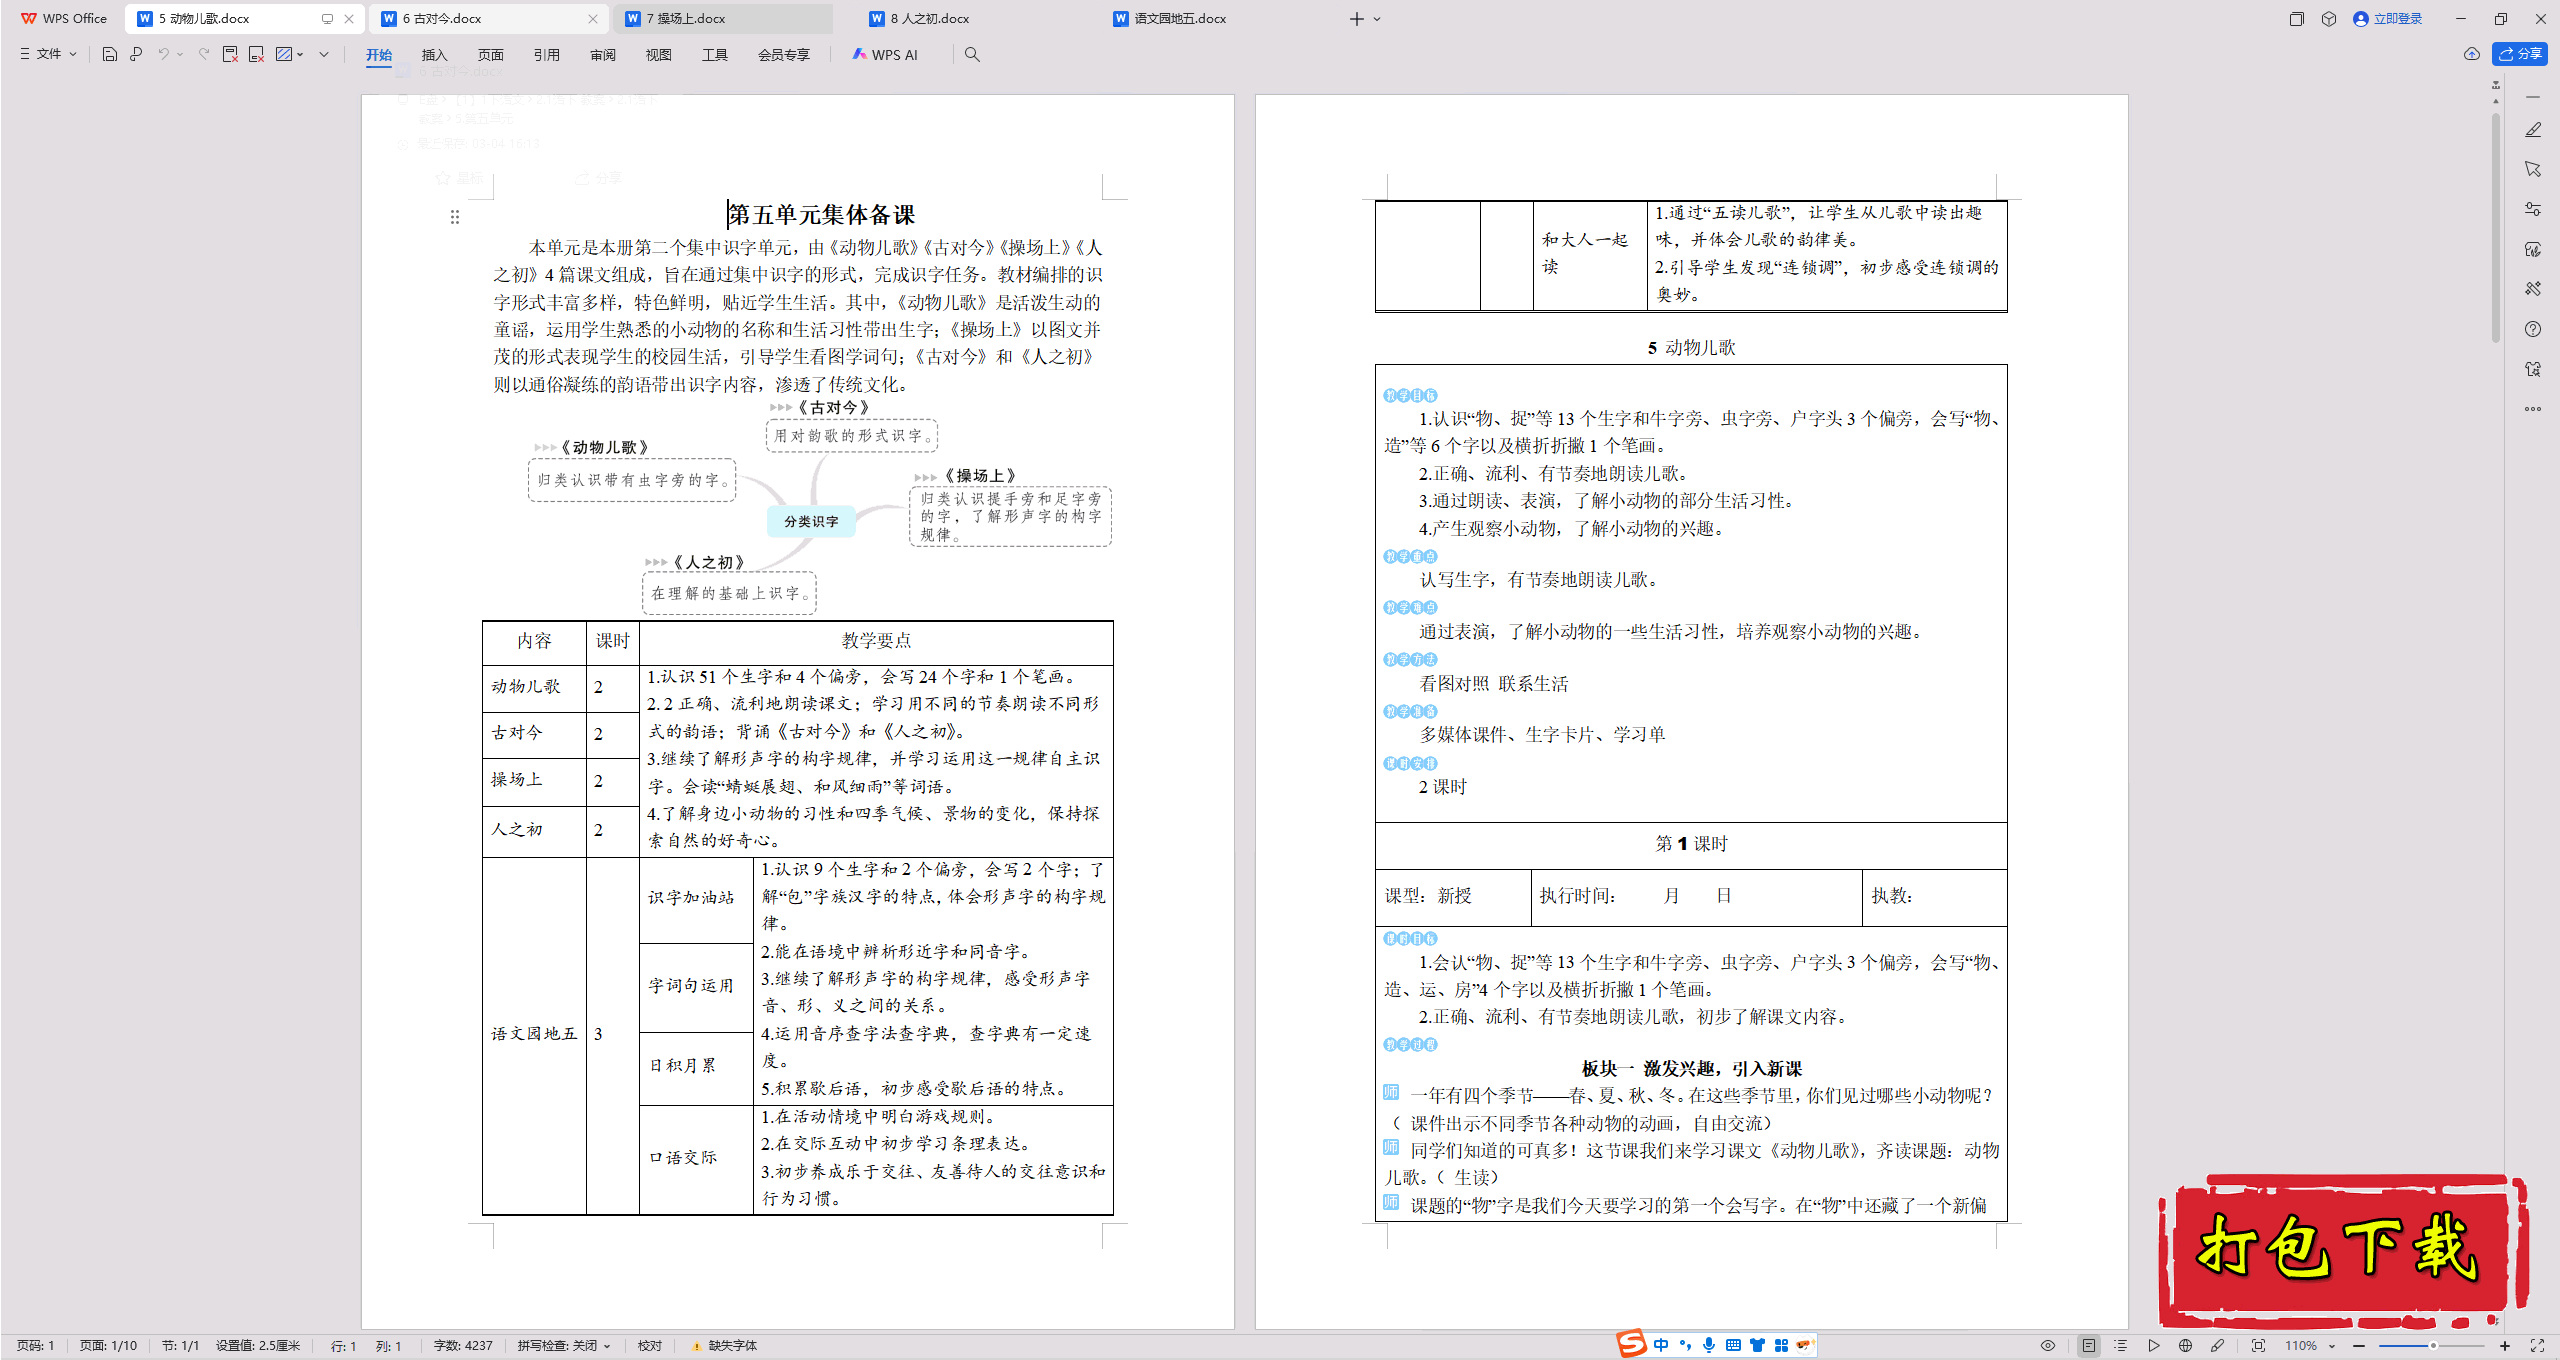The height and width of the screenshot is (1360, 2560).
Task: Open WPS AI assistant
Action: pyautogui.click(x=885, y=55)
